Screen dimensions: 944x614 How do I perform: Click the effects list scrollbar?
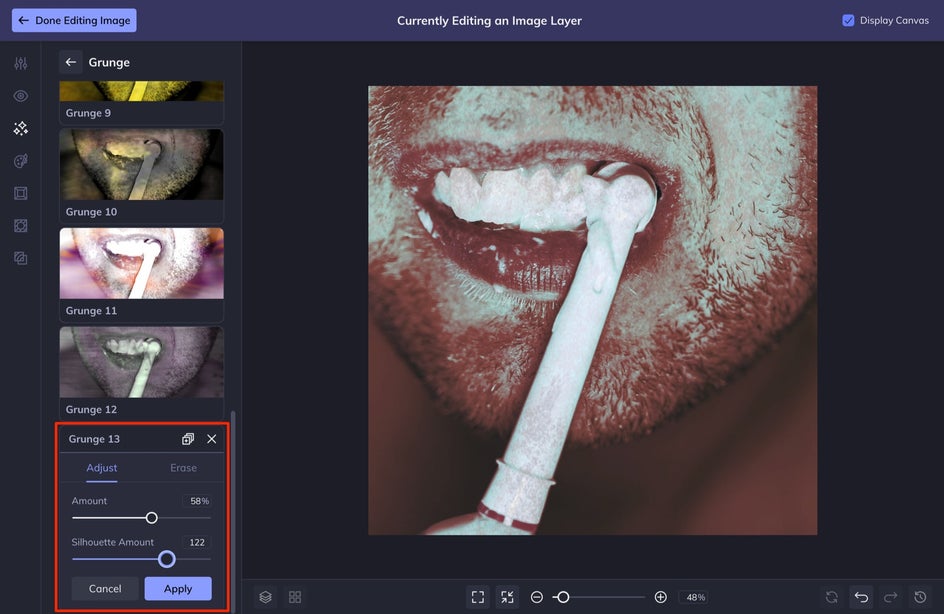pos(233,512)
